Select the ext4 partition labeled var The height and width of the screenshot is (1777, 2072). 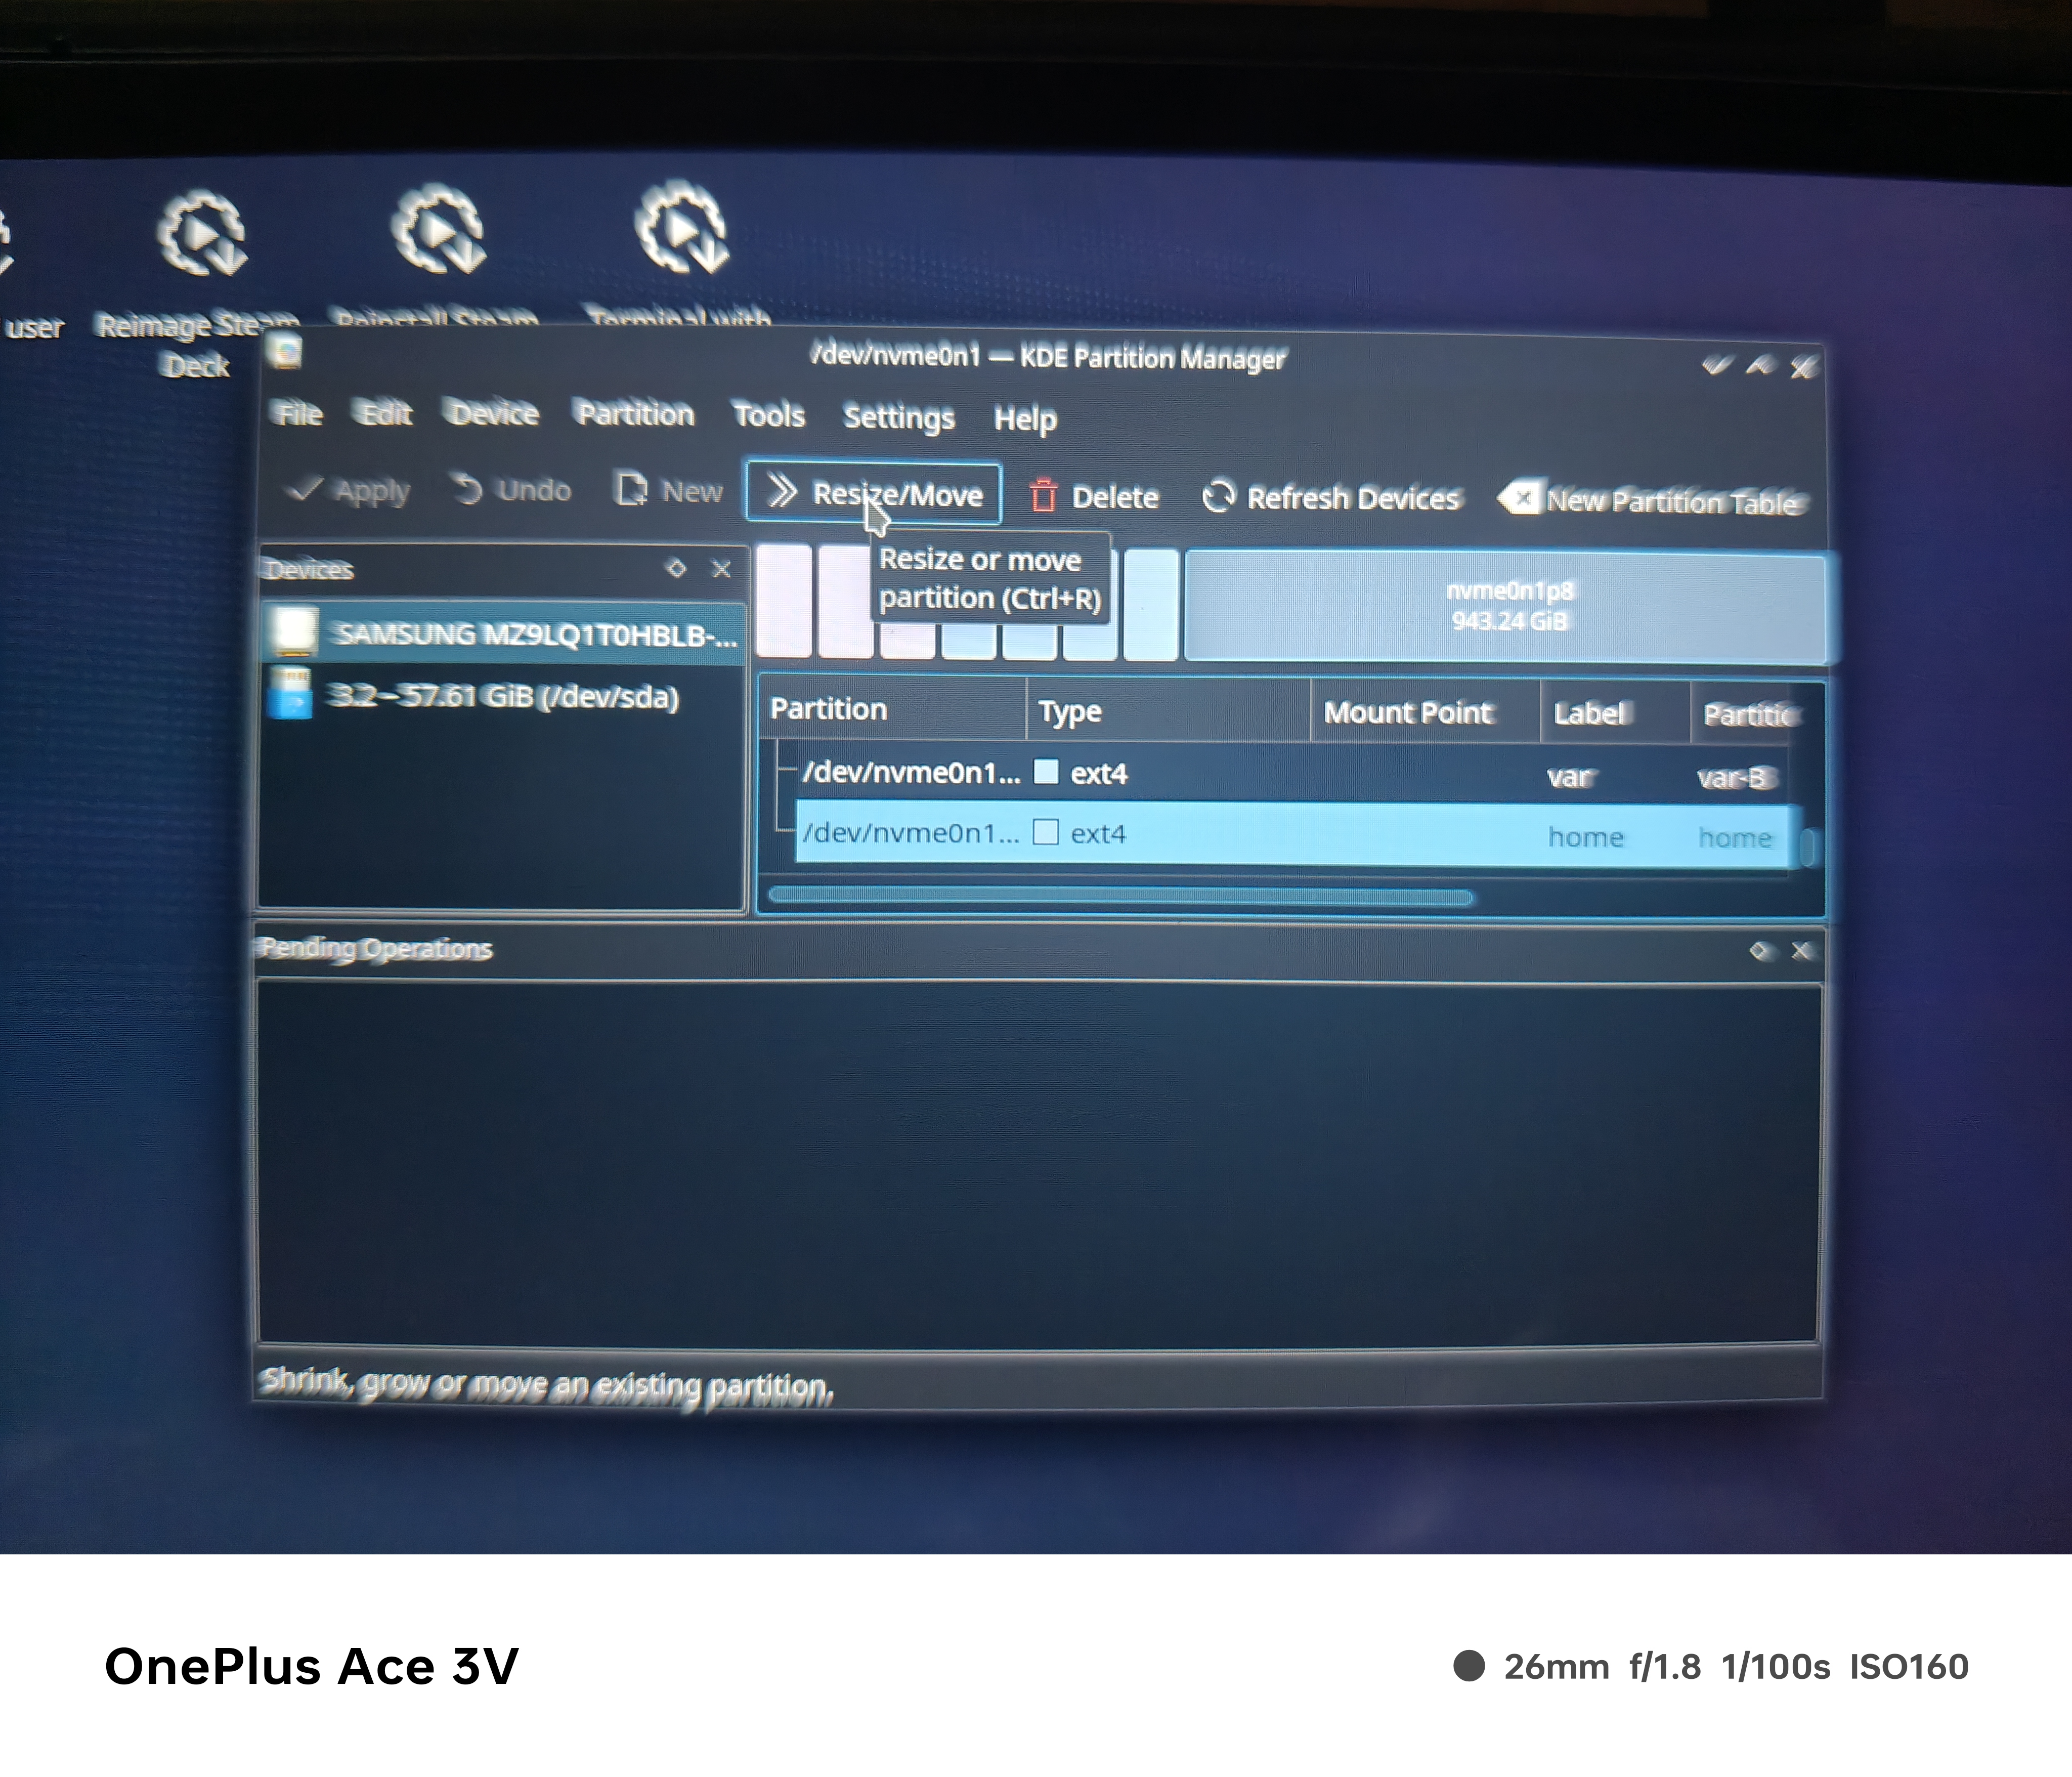[x=1100, y=774]
